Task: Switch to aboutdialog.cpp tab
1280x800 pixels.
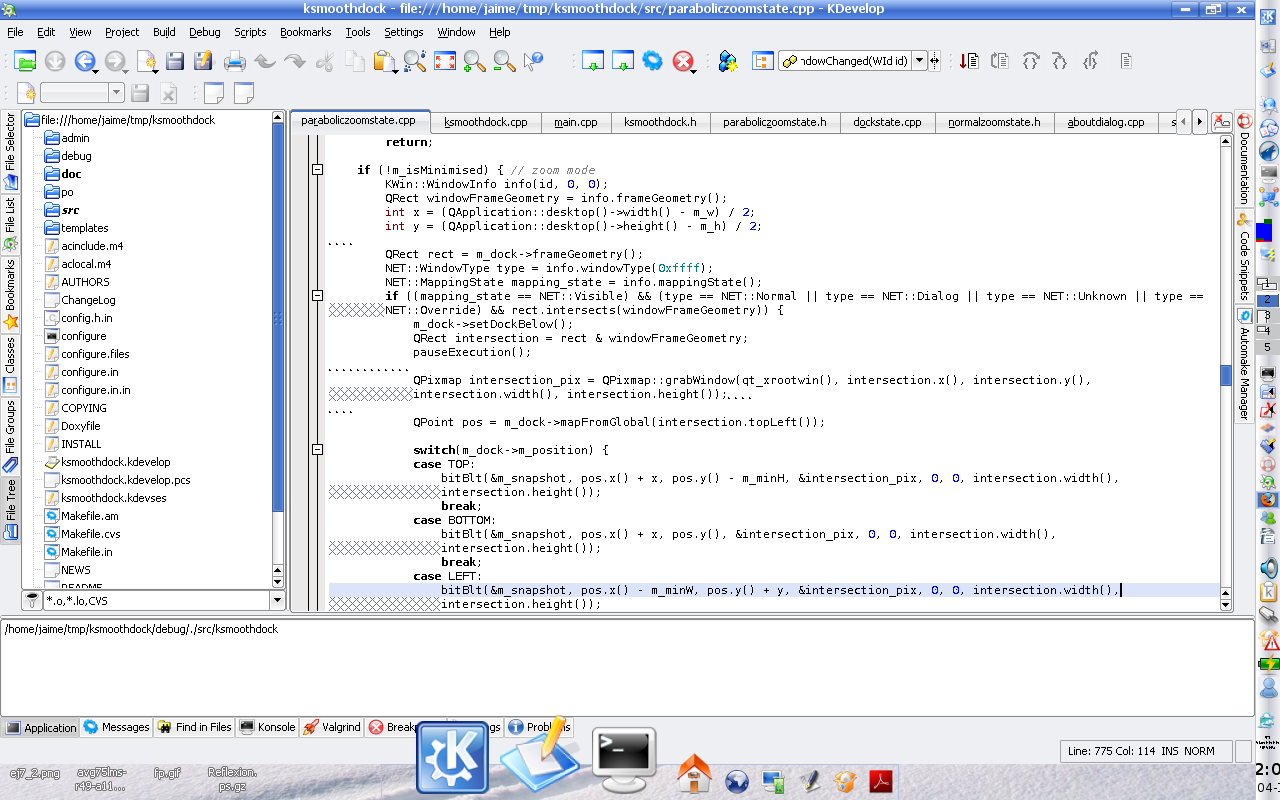Action: pos(1106,122)
